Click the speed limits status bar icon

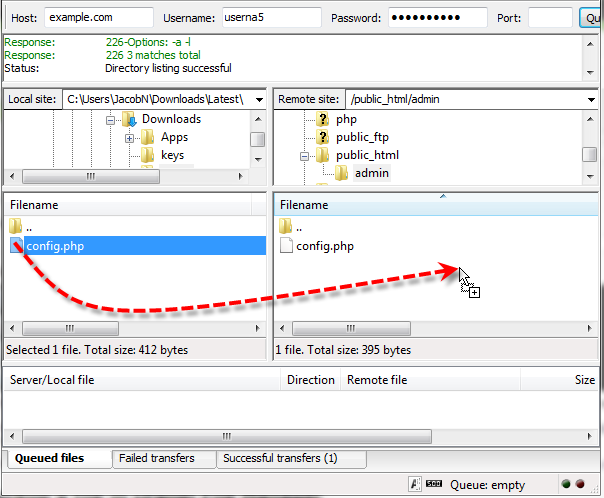[434, 483]
